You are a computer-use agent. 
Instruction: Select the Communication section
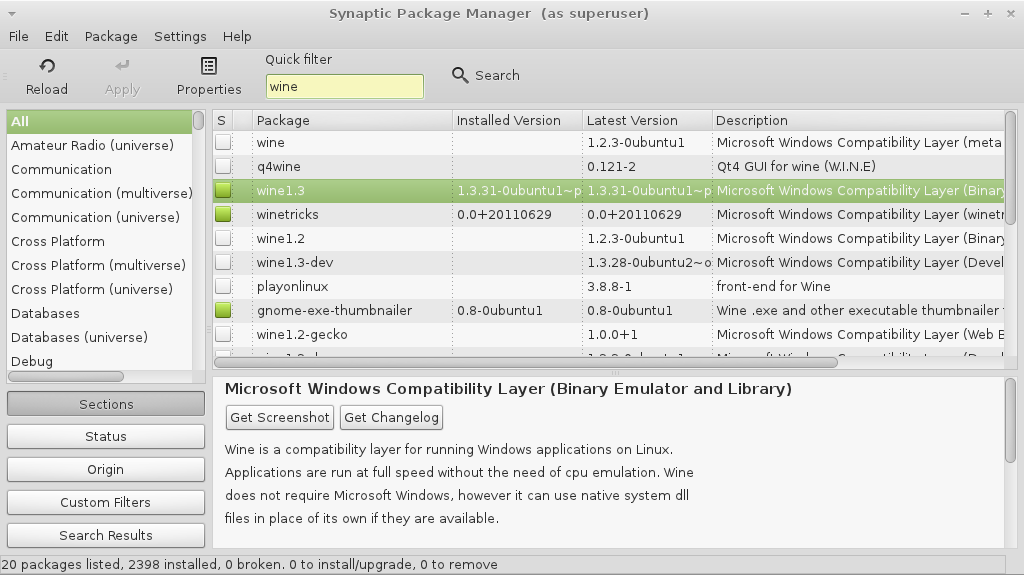click(99, 169)
